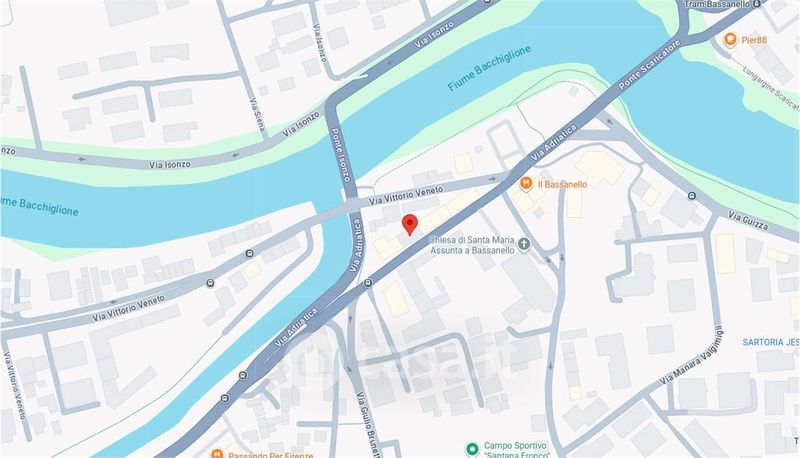Click the Passando Per Firenze label
The width and height of the screenshot is (800, 458).
coord(270,454)
